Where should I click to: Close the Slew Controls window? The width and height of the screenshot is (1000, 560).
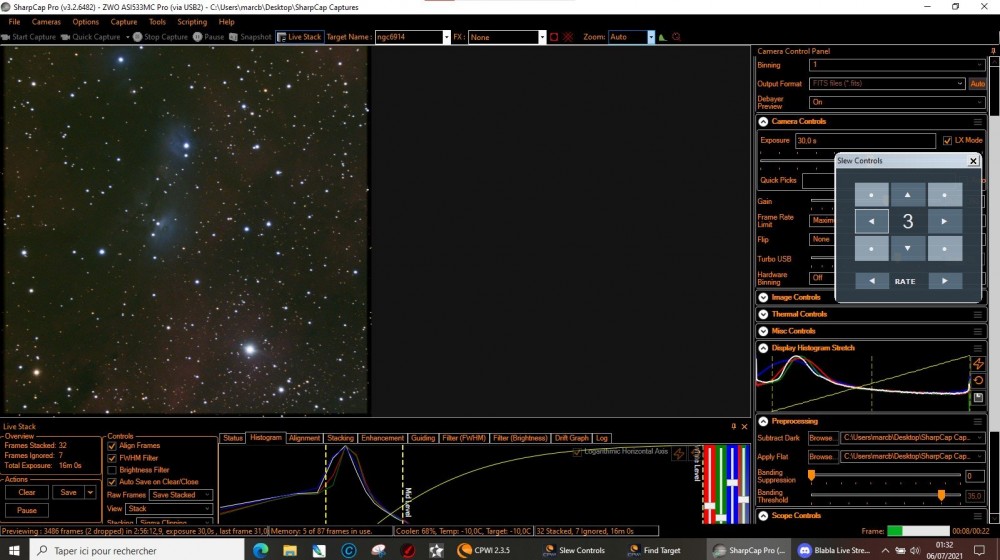pyautogui.click(x=973, y=161)
